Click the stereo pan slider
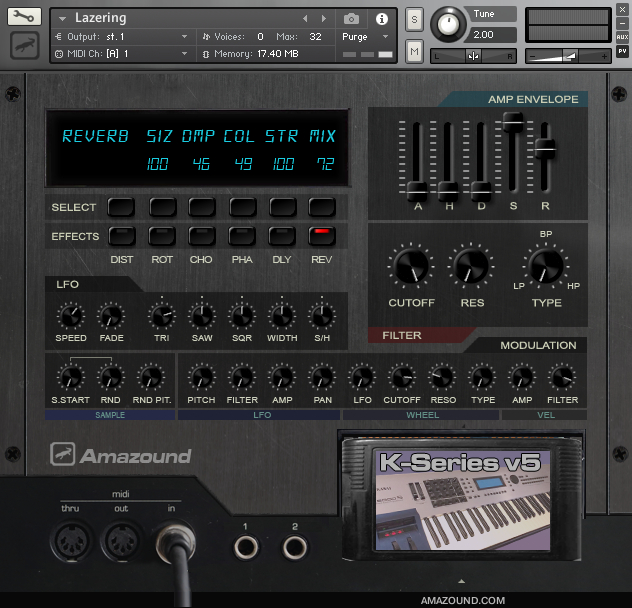 click(473, 56)
